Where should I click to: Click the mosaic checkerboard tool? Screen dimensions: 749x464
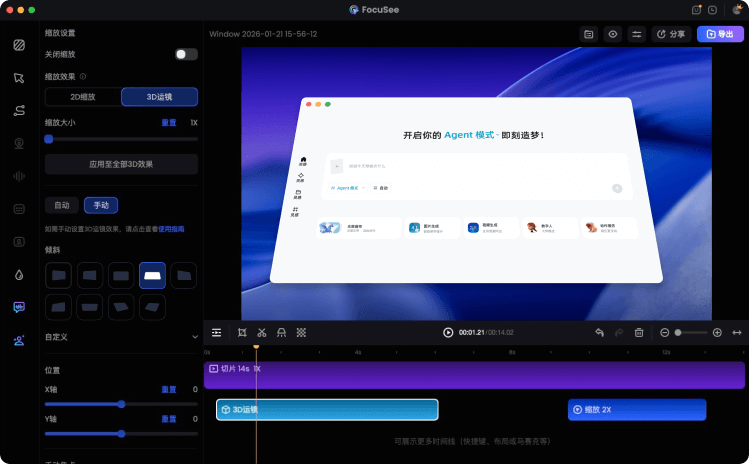click(301, 333)
